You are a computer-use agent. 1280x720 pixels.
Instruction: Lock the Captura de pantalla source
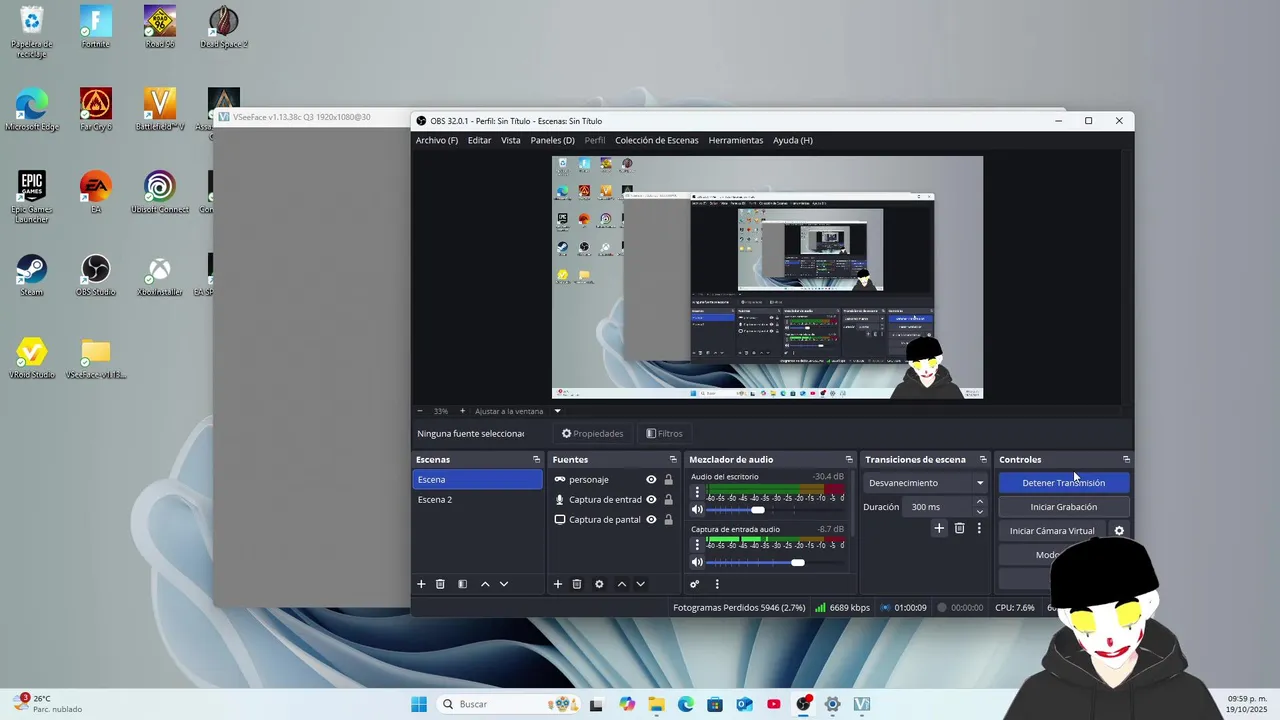point(668,520)
